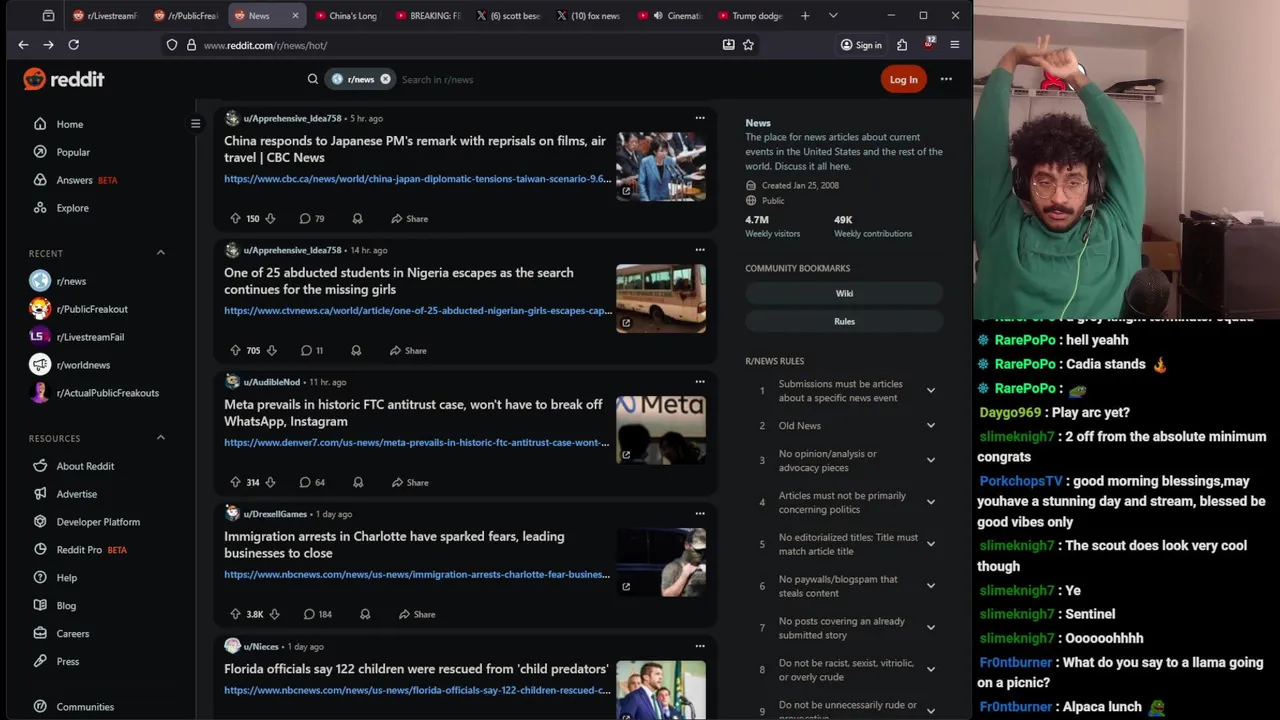Expand rule 4 about politics articles
1280x720 pixels.
coord(930,502)
